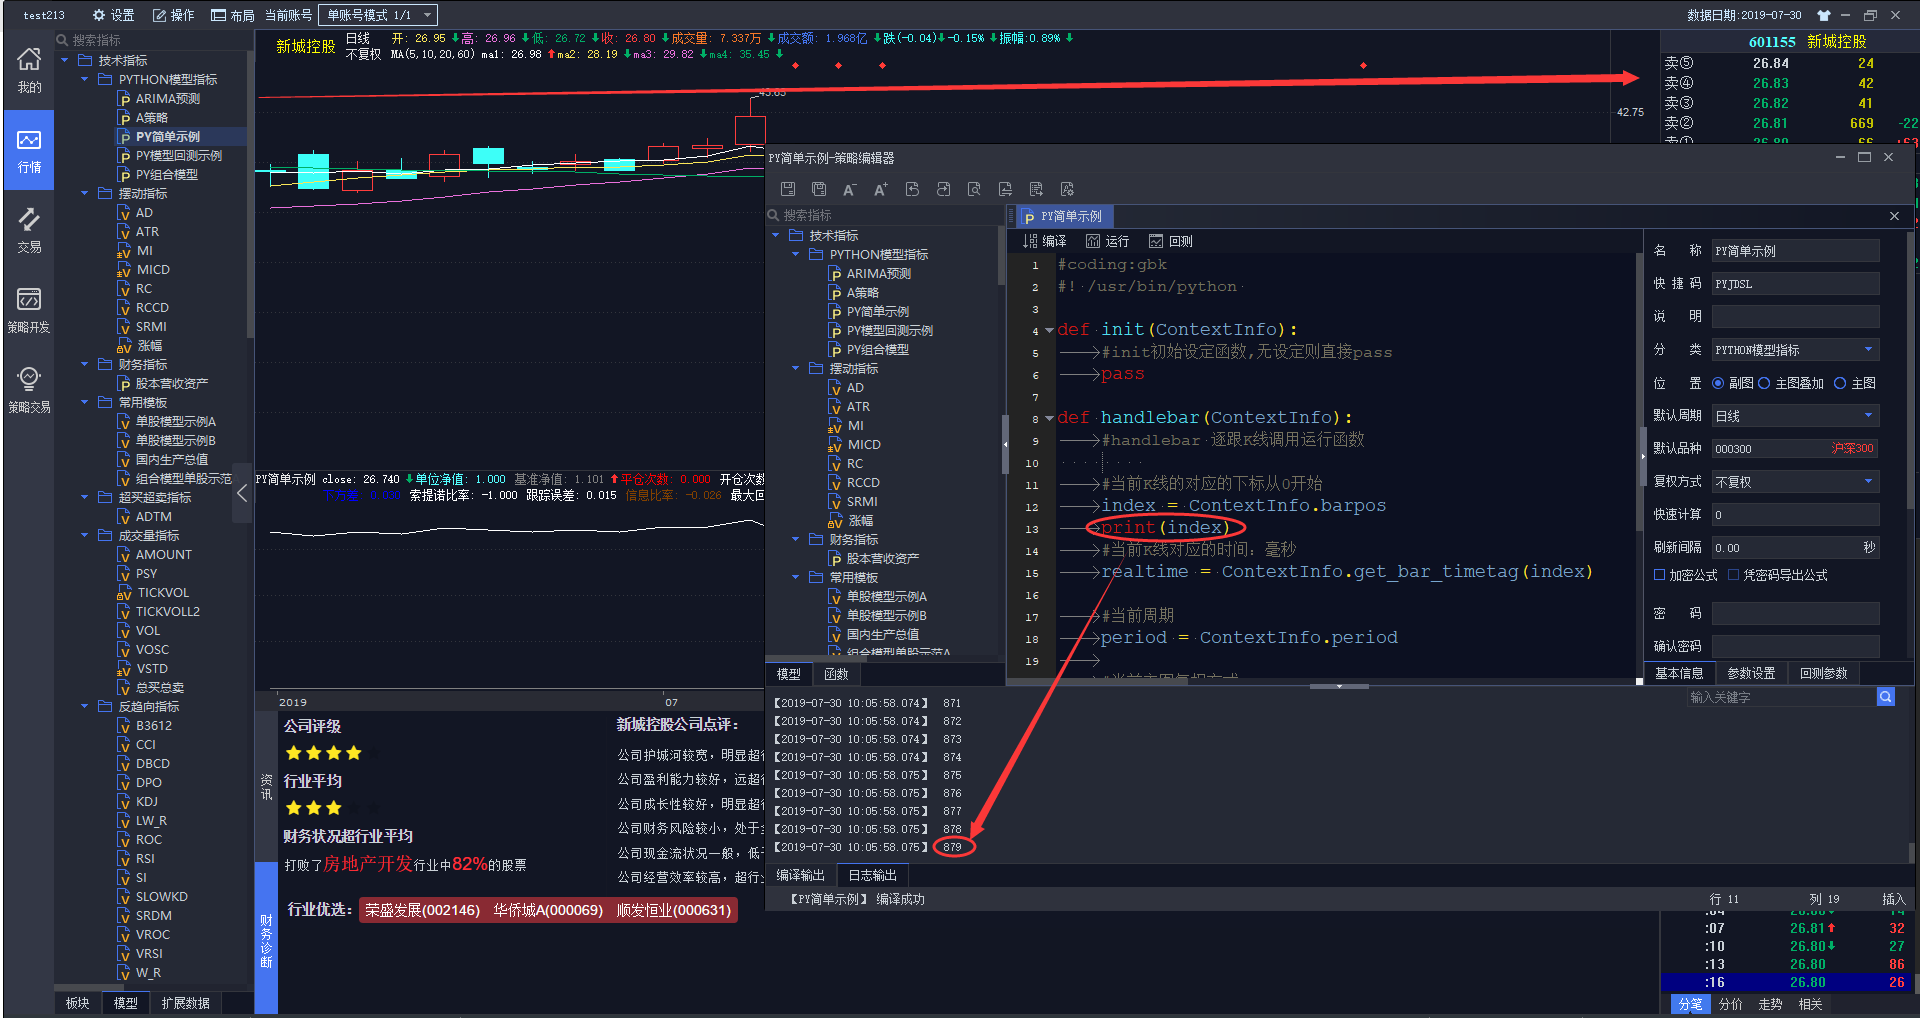This screenshot has width=1920, height=1018.
Task: Click the 运行 run button
Action: pos(1107,241)
